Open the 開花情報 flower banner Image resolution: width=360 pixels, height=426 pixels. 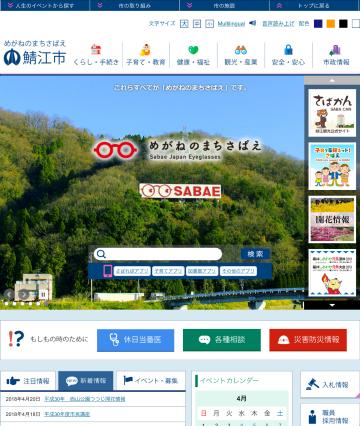[332, 219]
